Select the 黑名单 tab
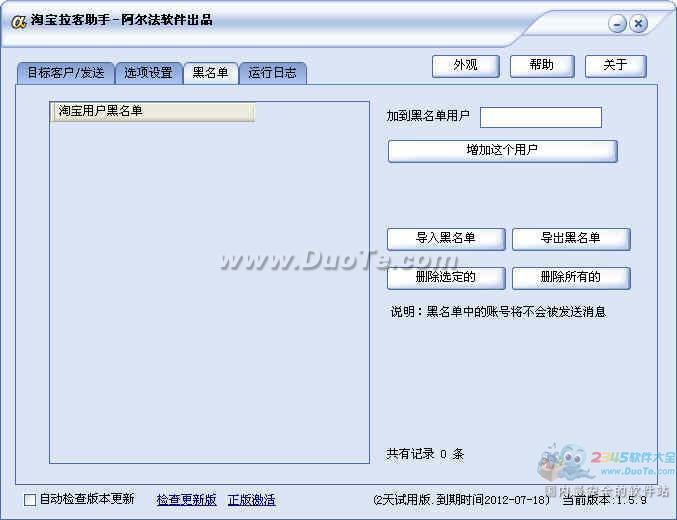Image resolution: width=677 pixels, height=520 pixels. (211, 73)
